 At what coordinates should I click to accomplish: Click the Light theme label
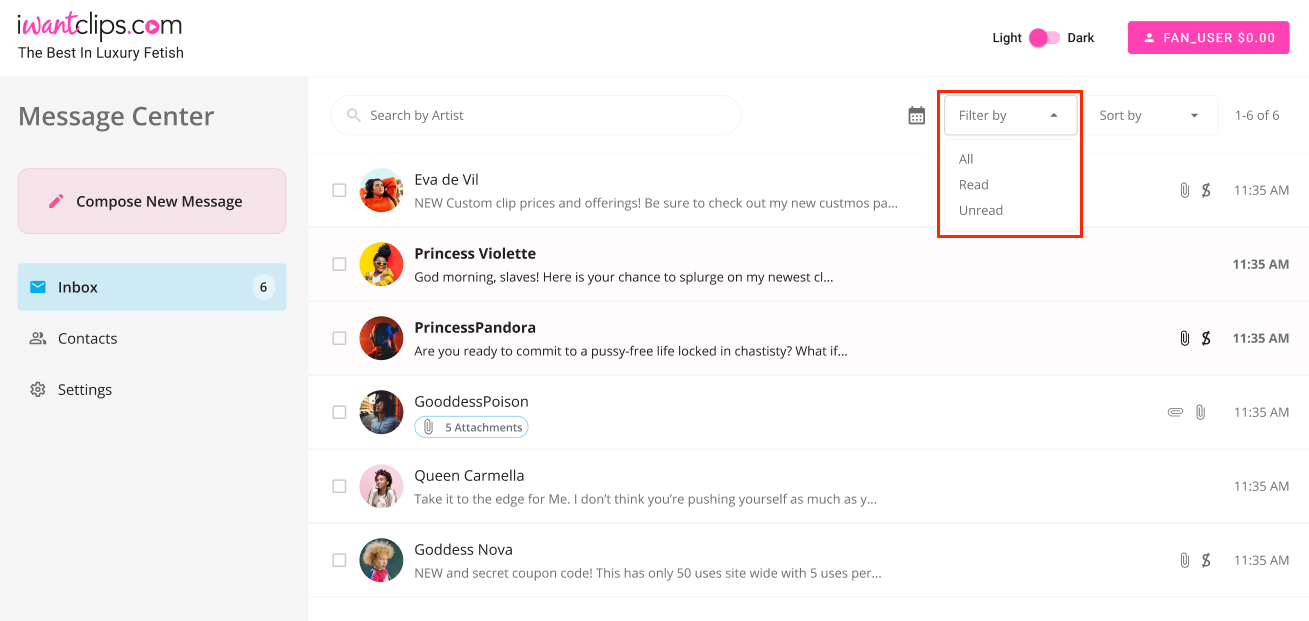pos(1007,38)
